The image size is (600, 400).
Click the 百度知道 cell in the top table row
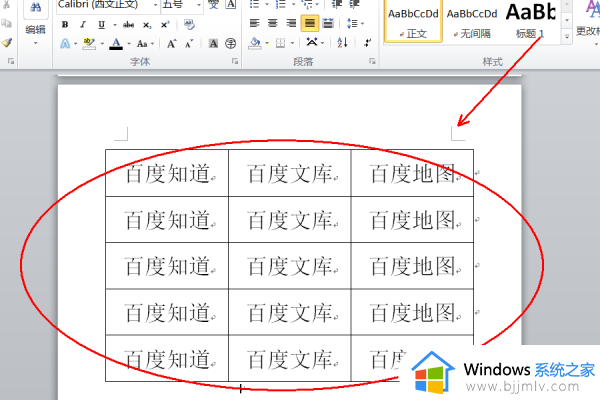tap(167, 173)
